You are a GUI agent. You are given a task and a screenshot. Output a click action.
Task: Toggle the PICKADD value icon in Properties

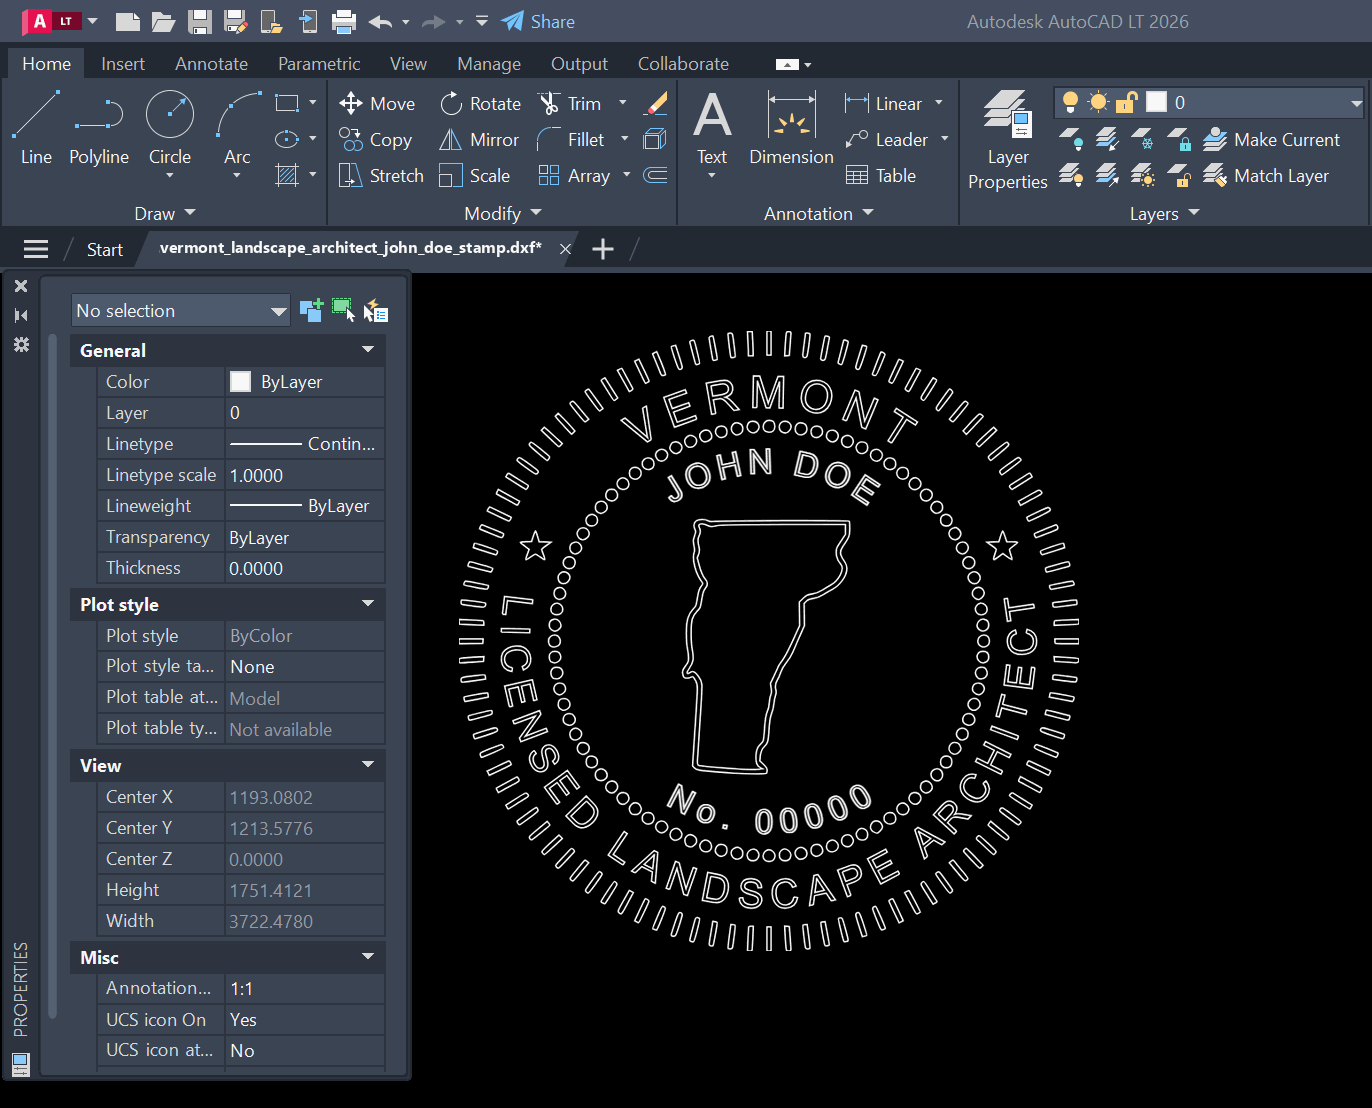(311, 310)
